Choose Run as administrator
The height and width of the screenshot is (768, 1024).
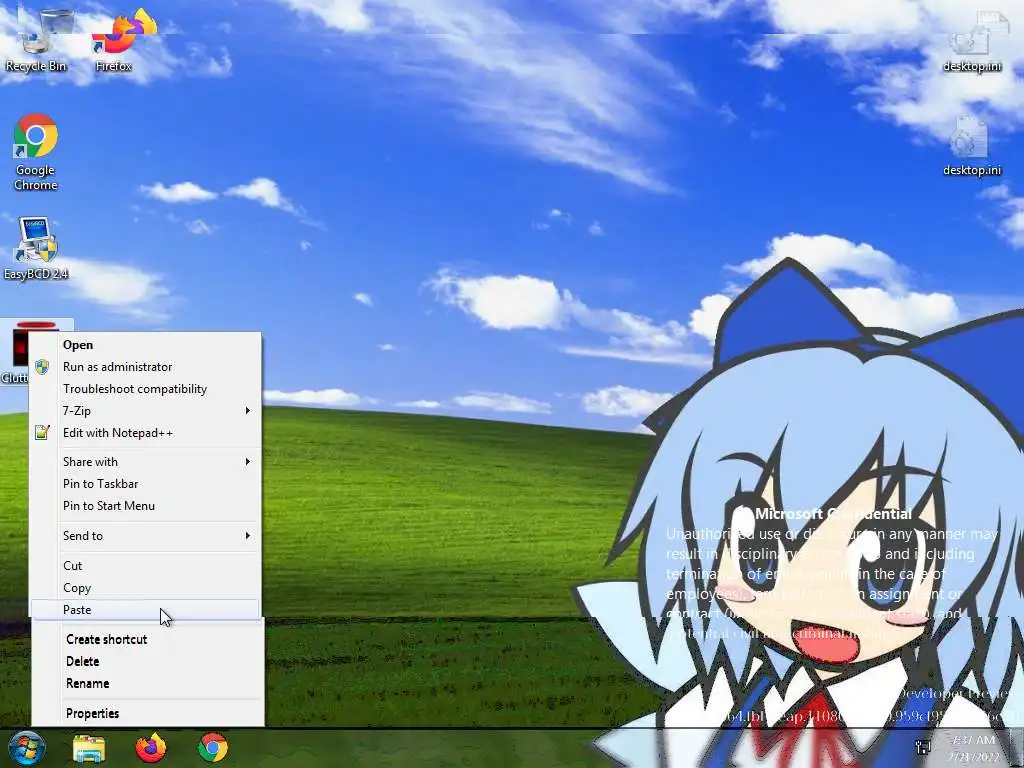[x=145, y=366]
